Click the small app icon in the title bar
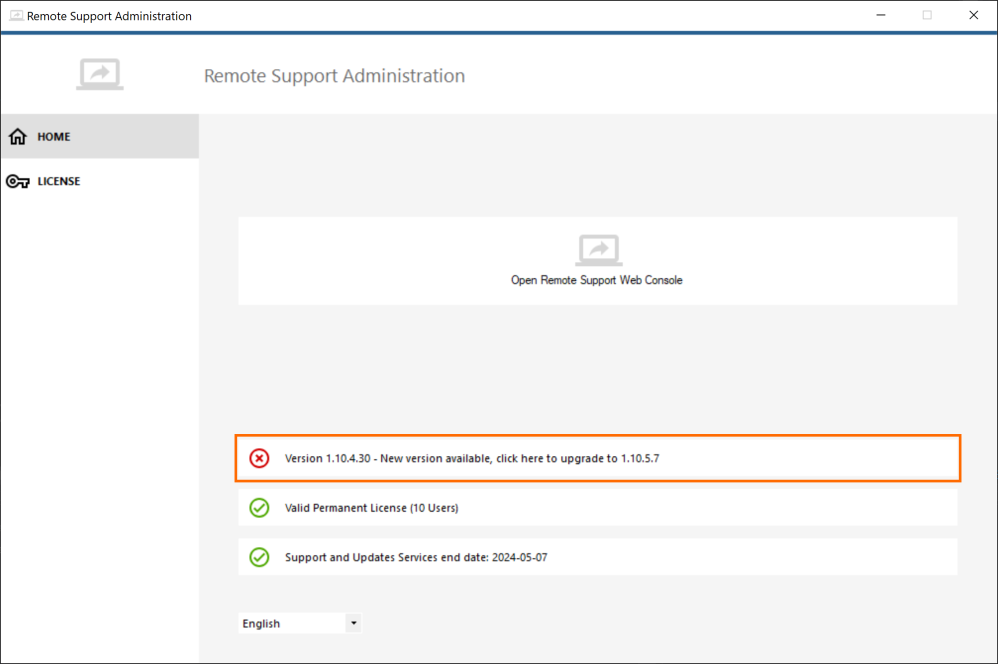Viewport: 998px width, 664px height. (x=15, y=16)
